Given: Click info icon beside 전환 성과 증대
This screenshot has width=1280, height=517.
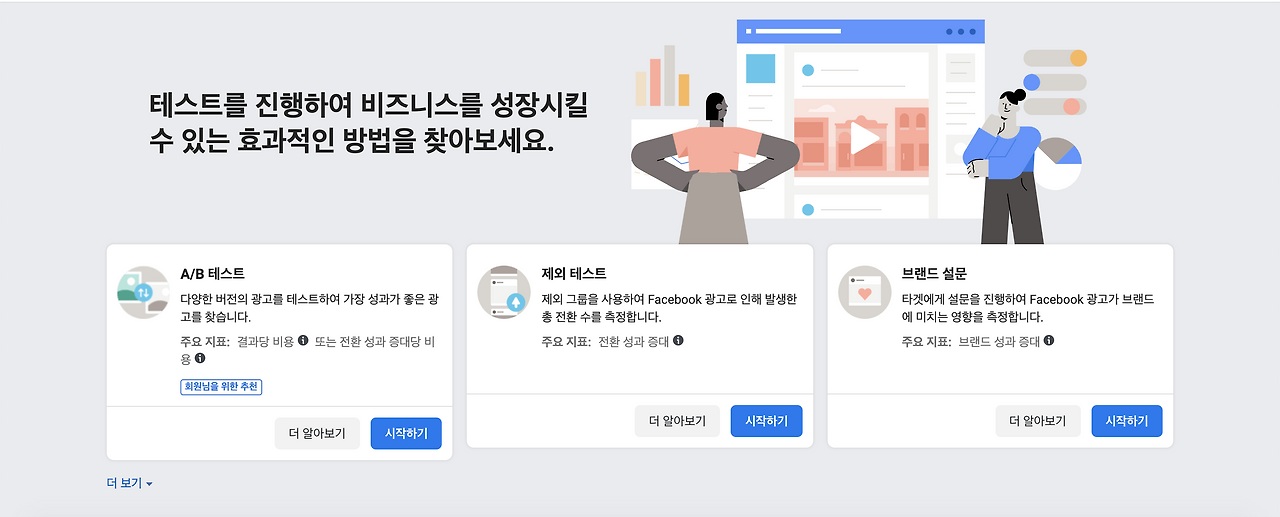Looking at the screenshot, I should [x=678, y=341].
